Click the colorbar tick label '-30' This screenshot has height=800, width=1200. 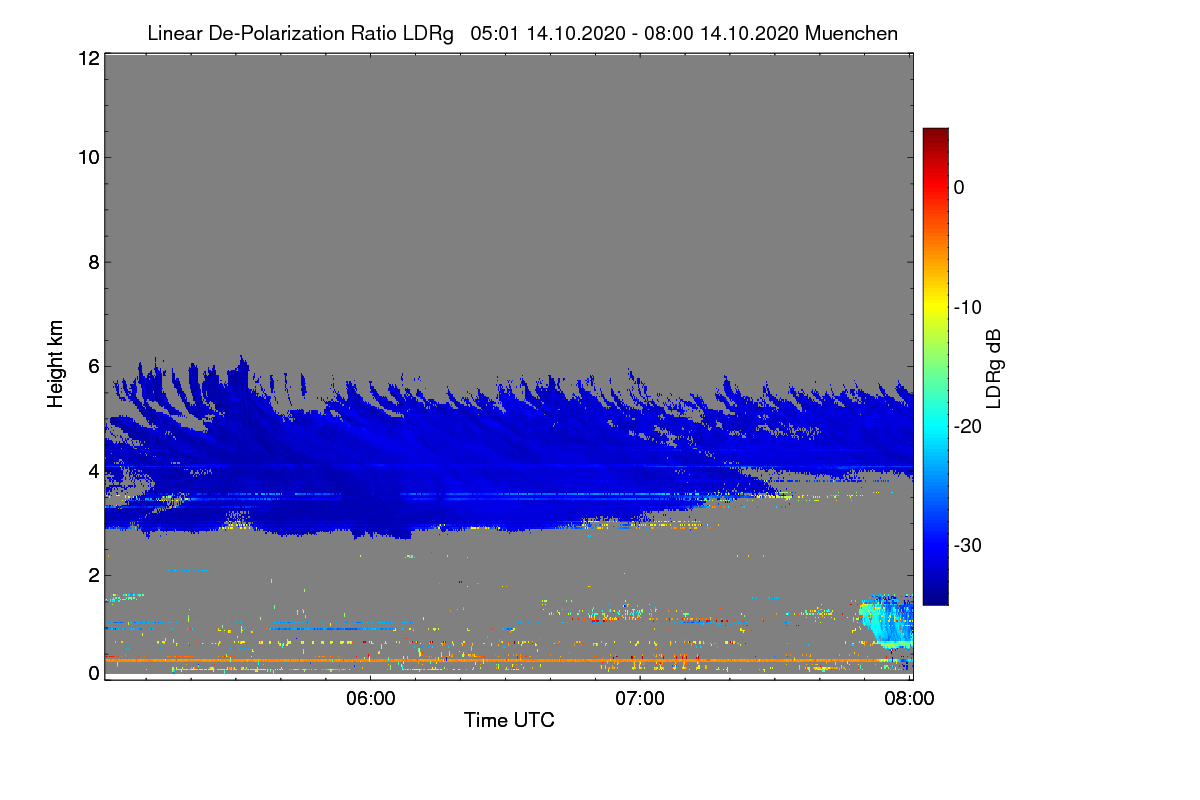tap(967, 545)
